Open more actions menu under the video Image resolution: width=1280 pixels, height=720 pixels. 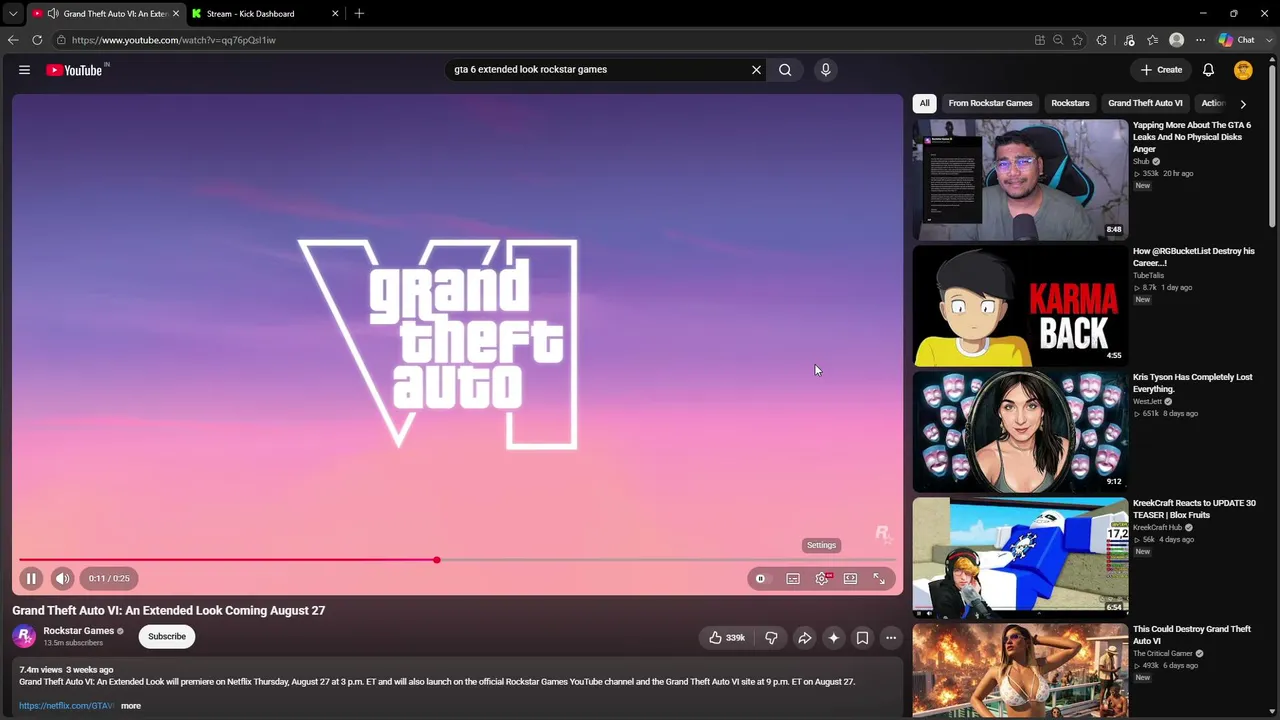pos(891,637)
